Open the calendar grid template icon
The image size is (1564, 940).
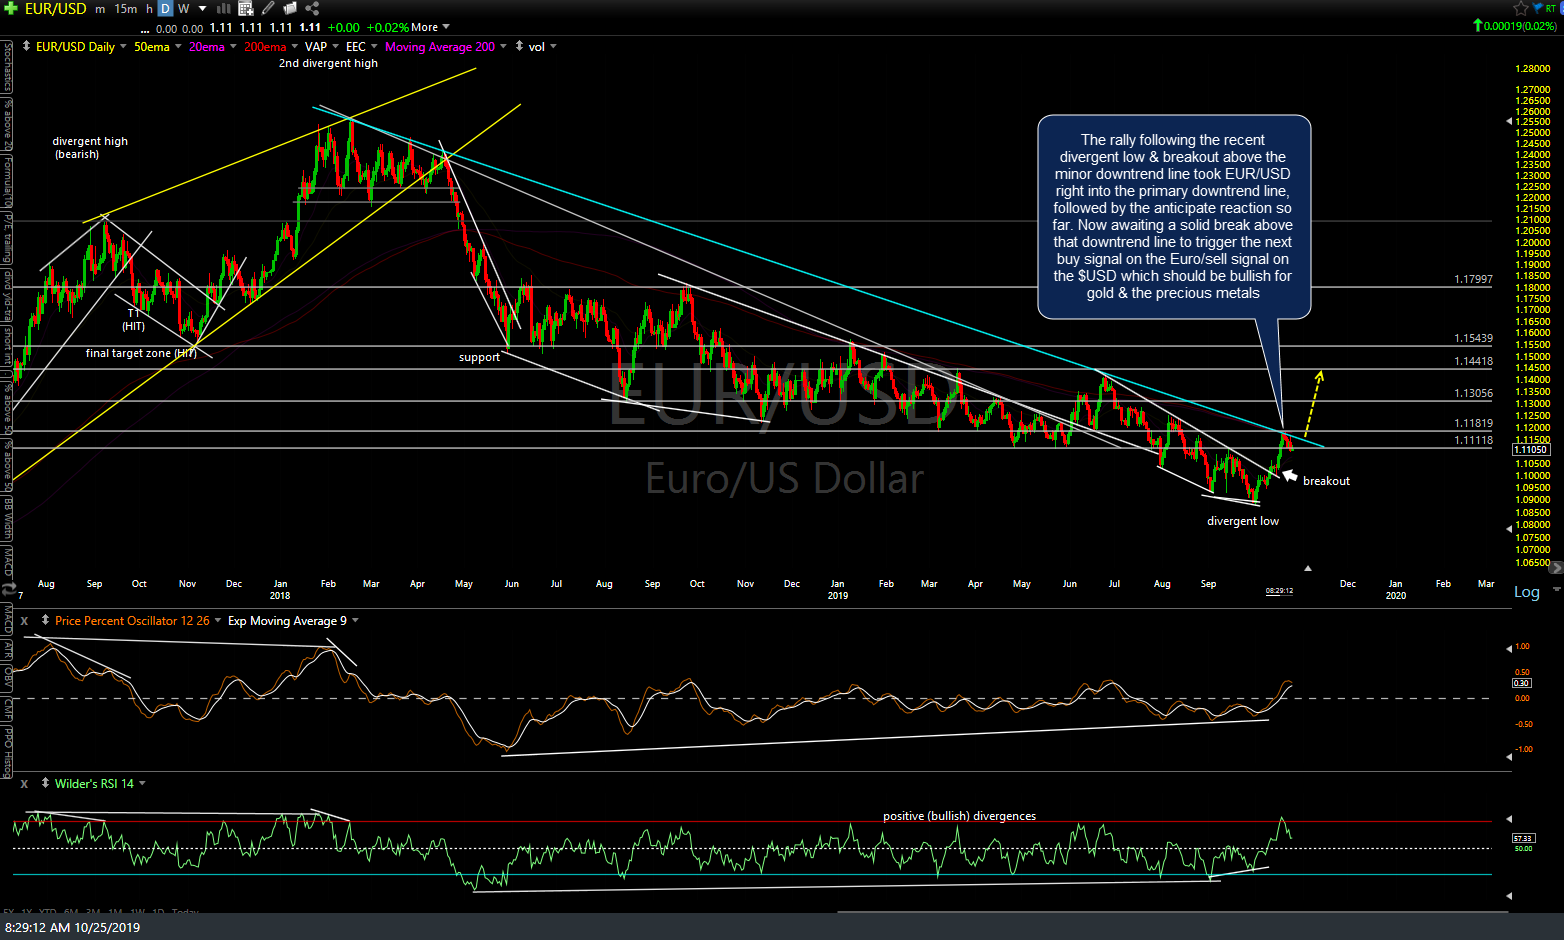[x=246, y=8]
